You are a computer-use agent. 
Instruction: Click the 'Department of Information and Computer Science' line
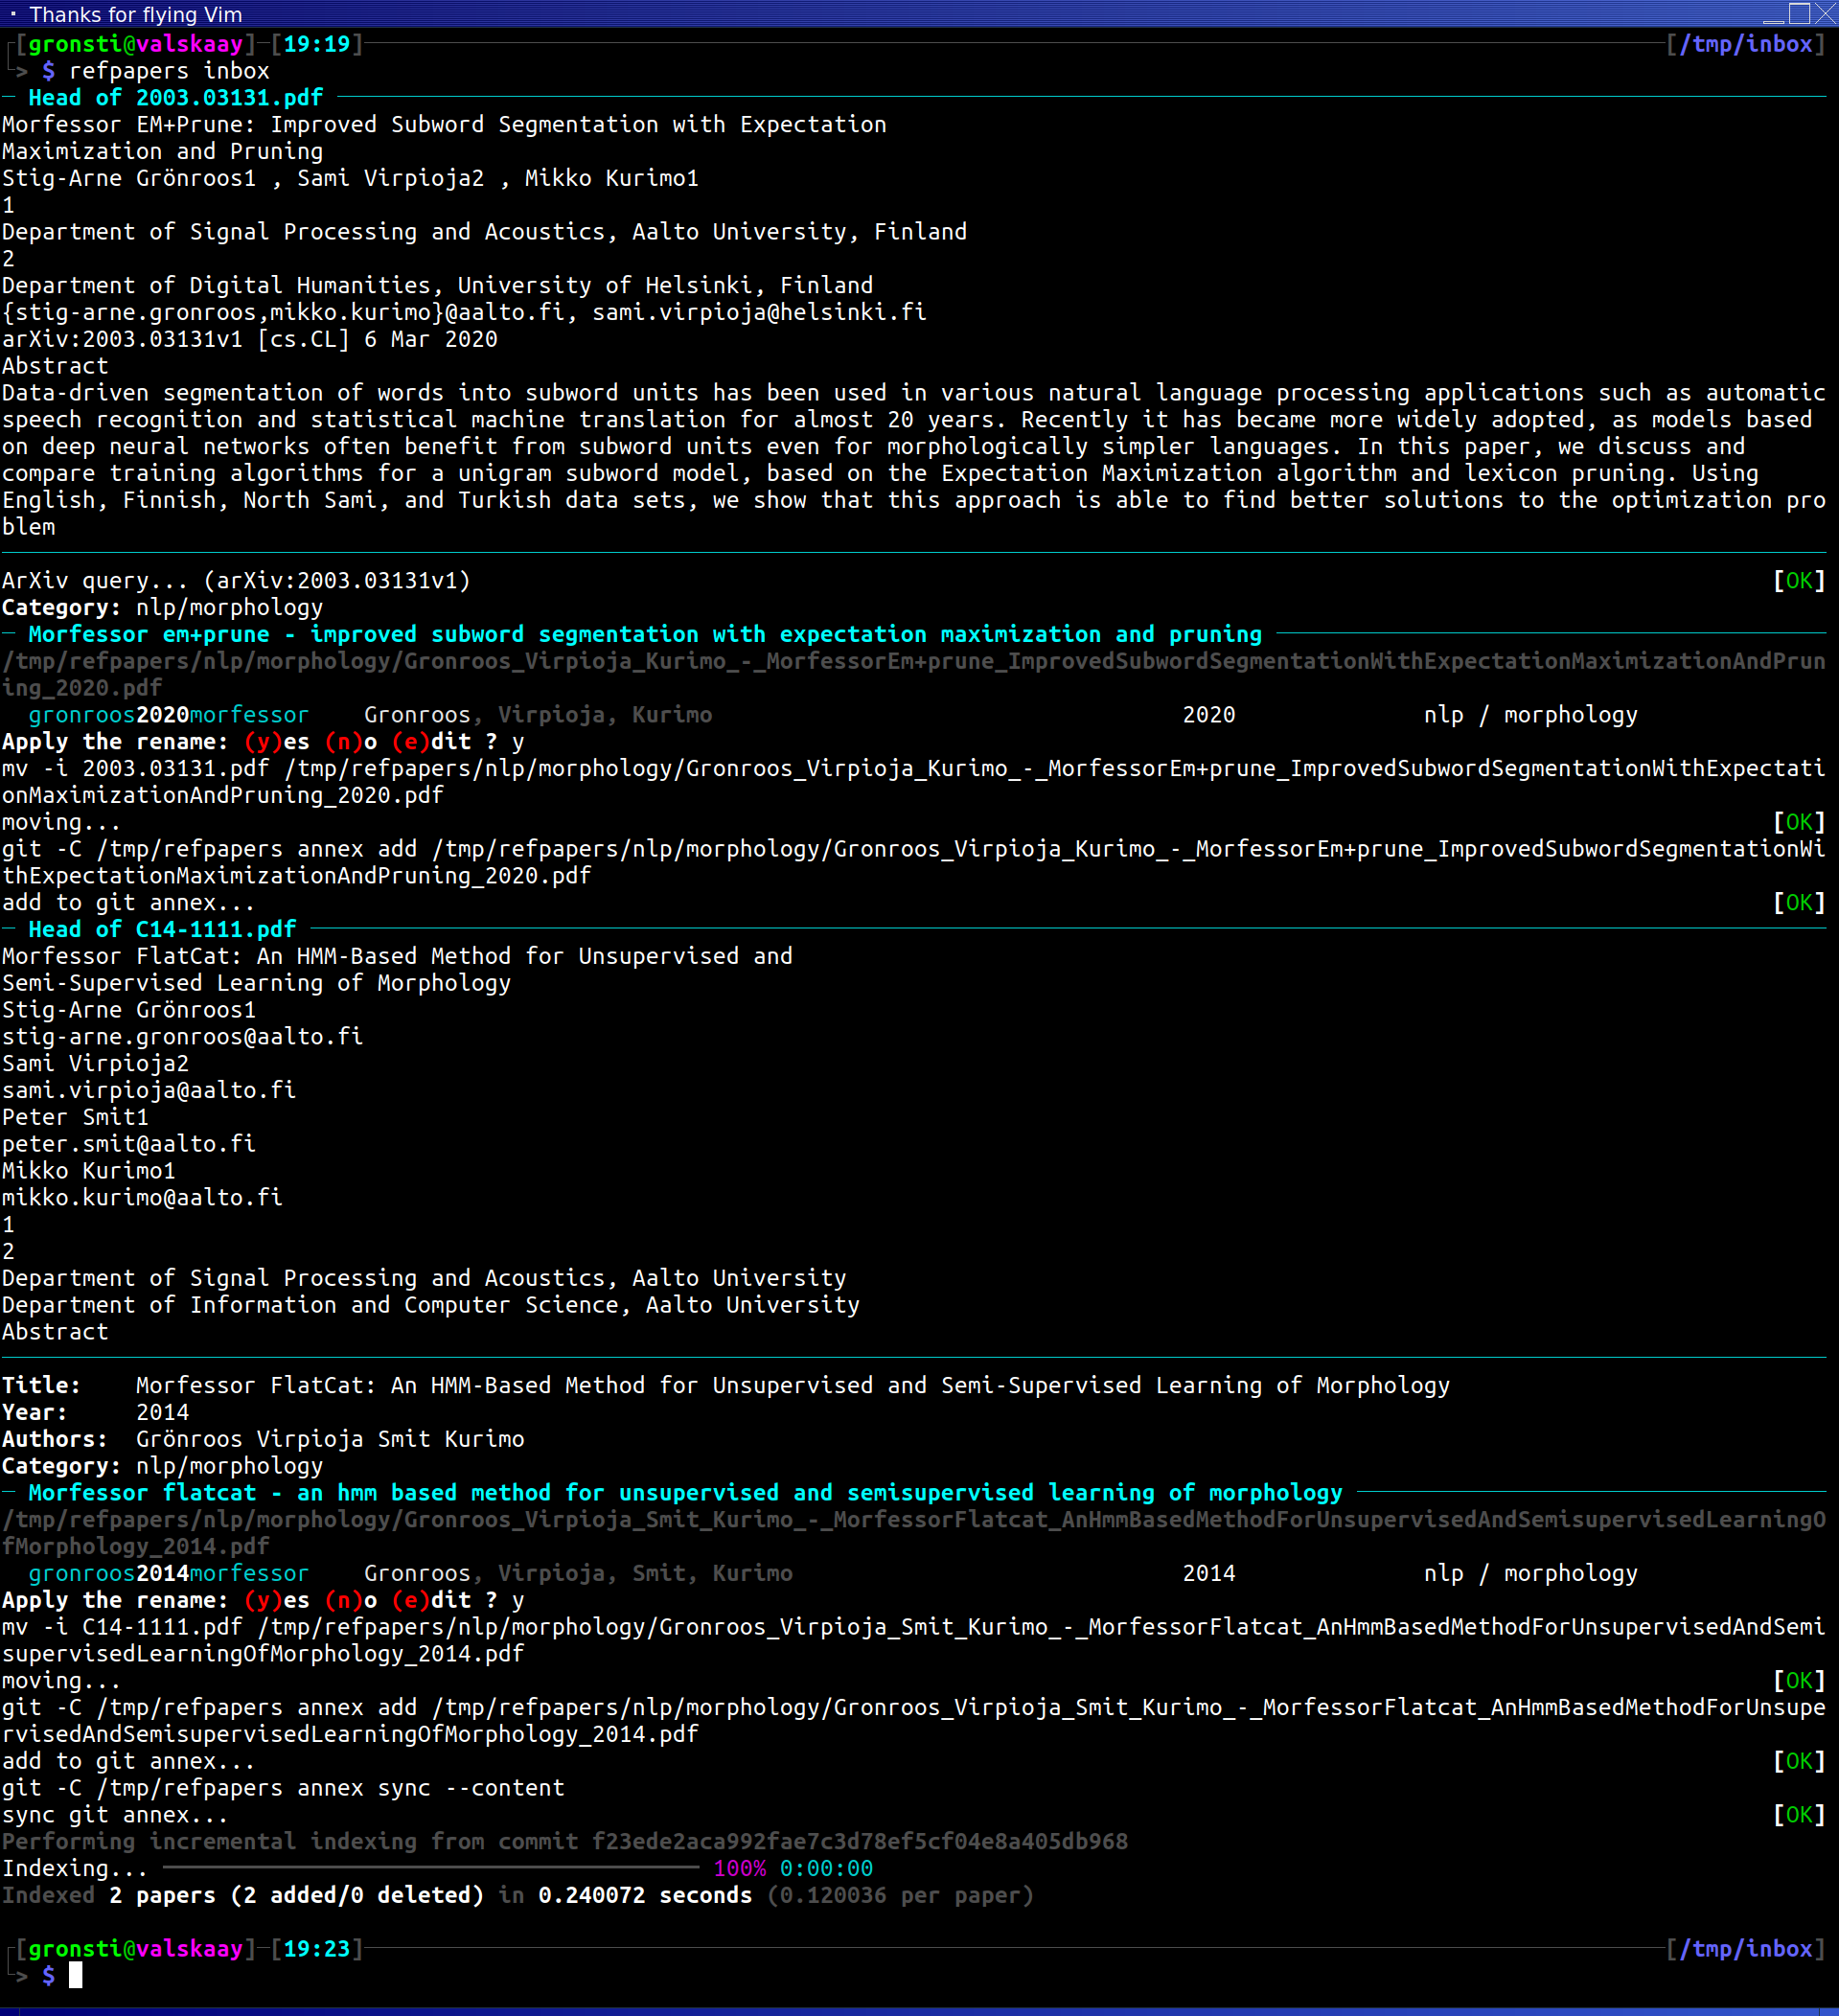(x=431, y=1305)
